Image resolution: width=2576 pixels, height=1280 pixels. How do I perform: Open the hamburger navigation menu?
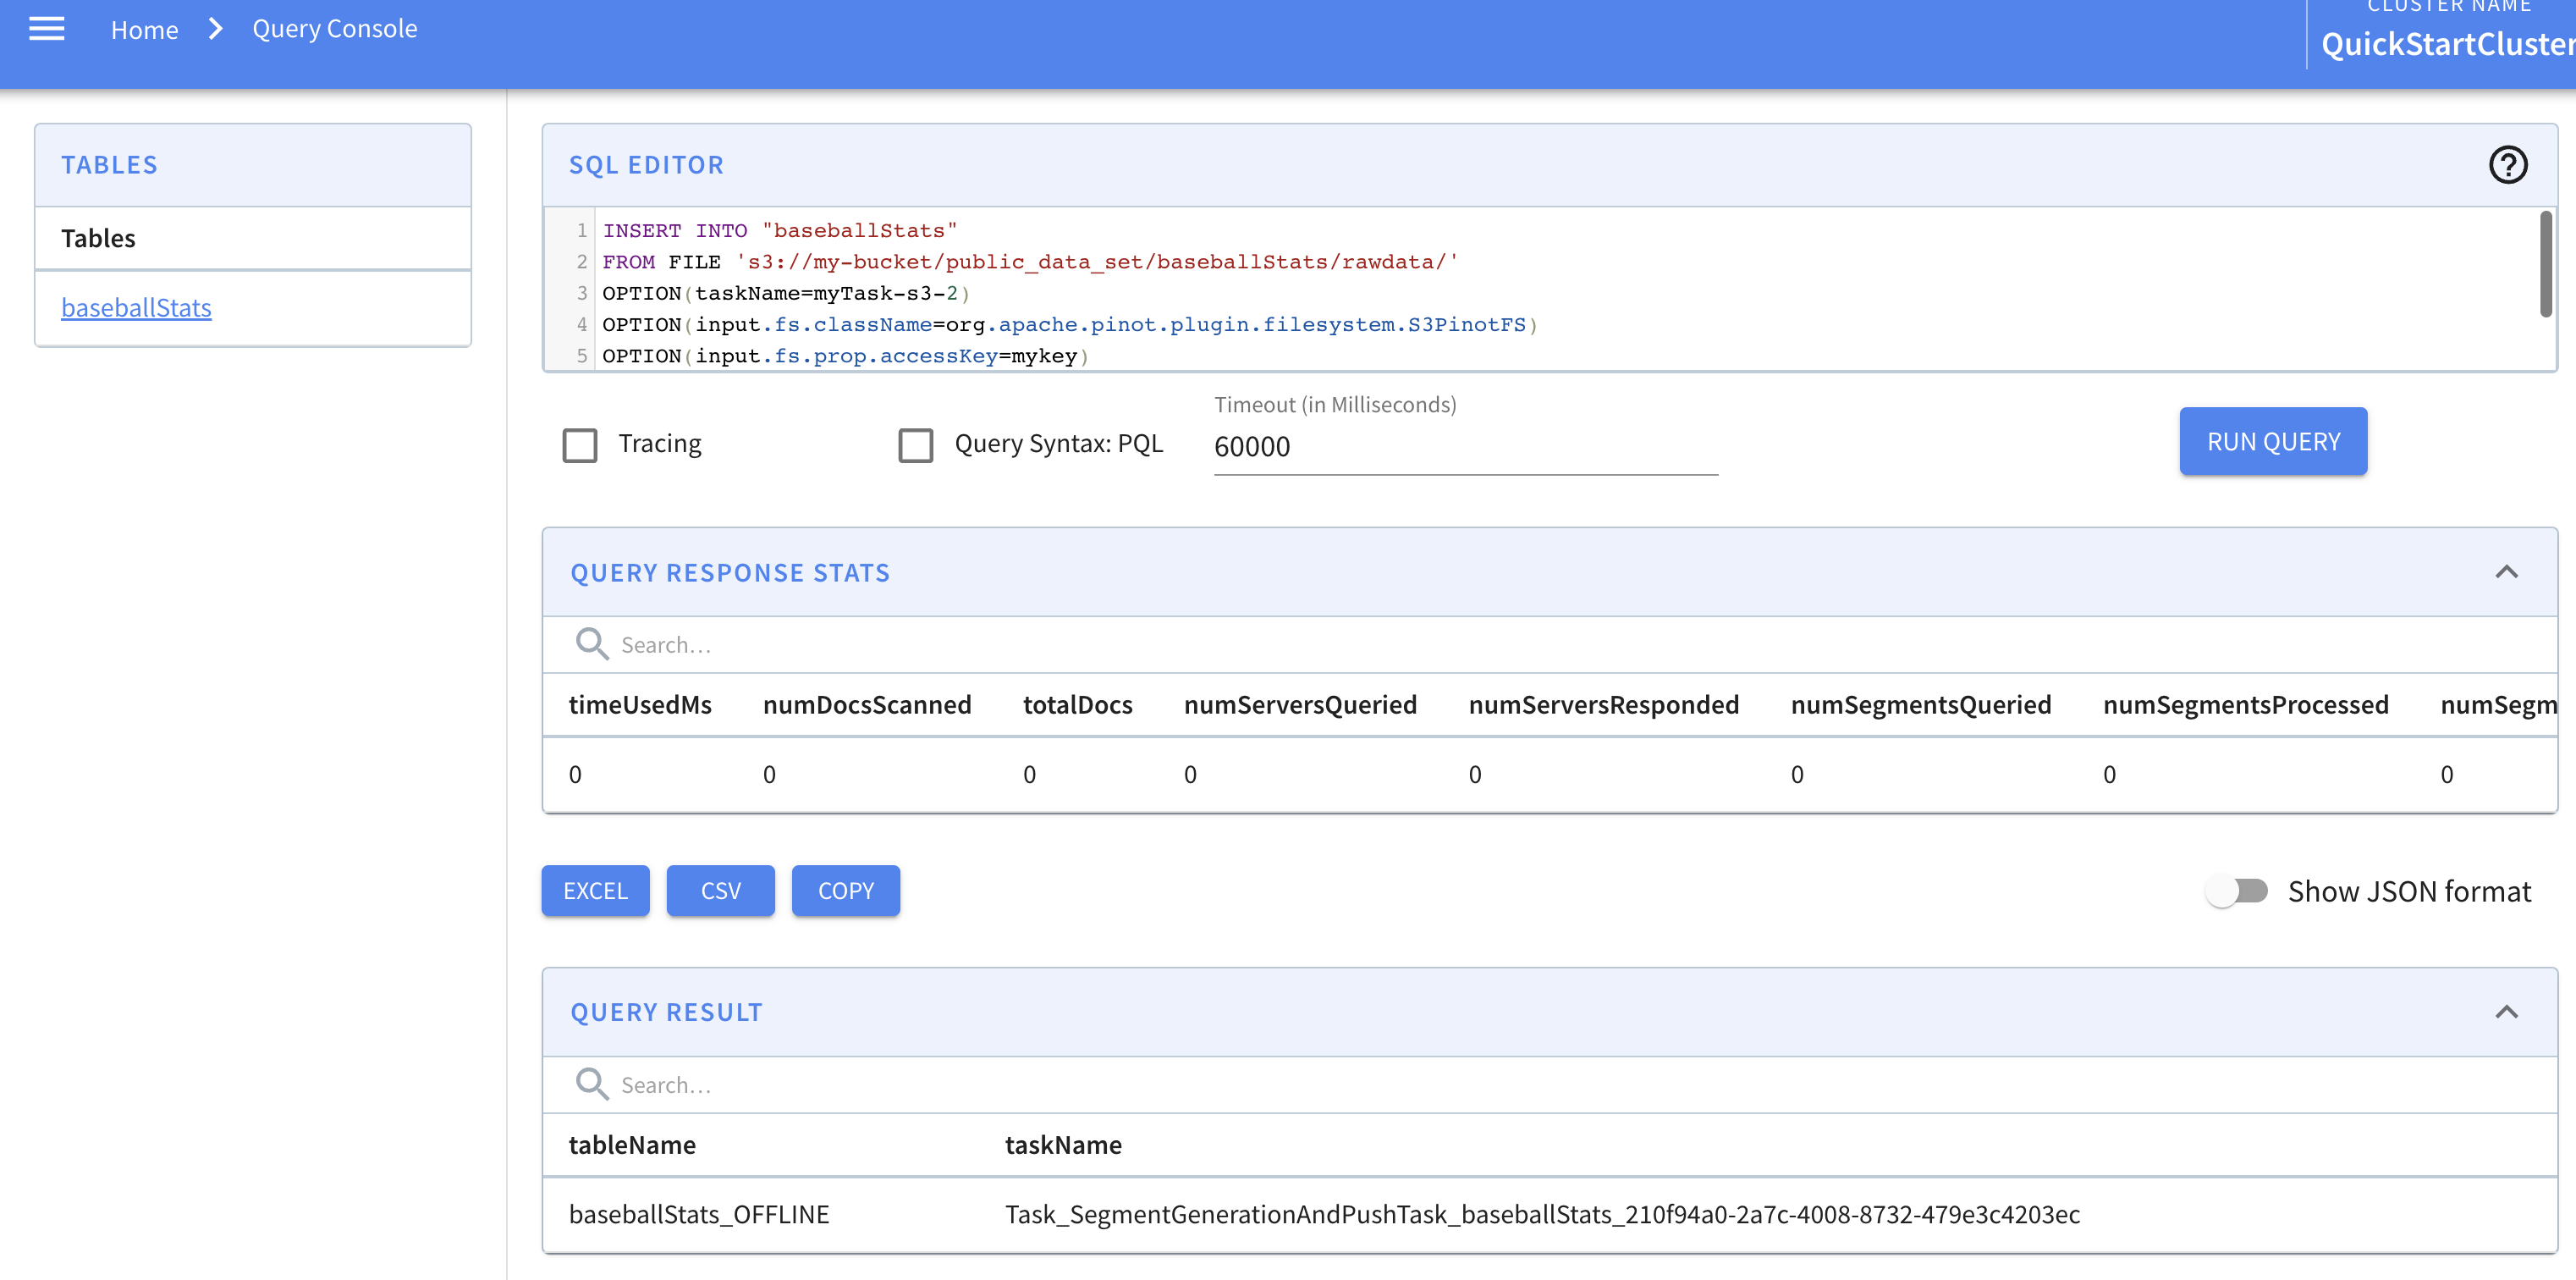(46, 29)
